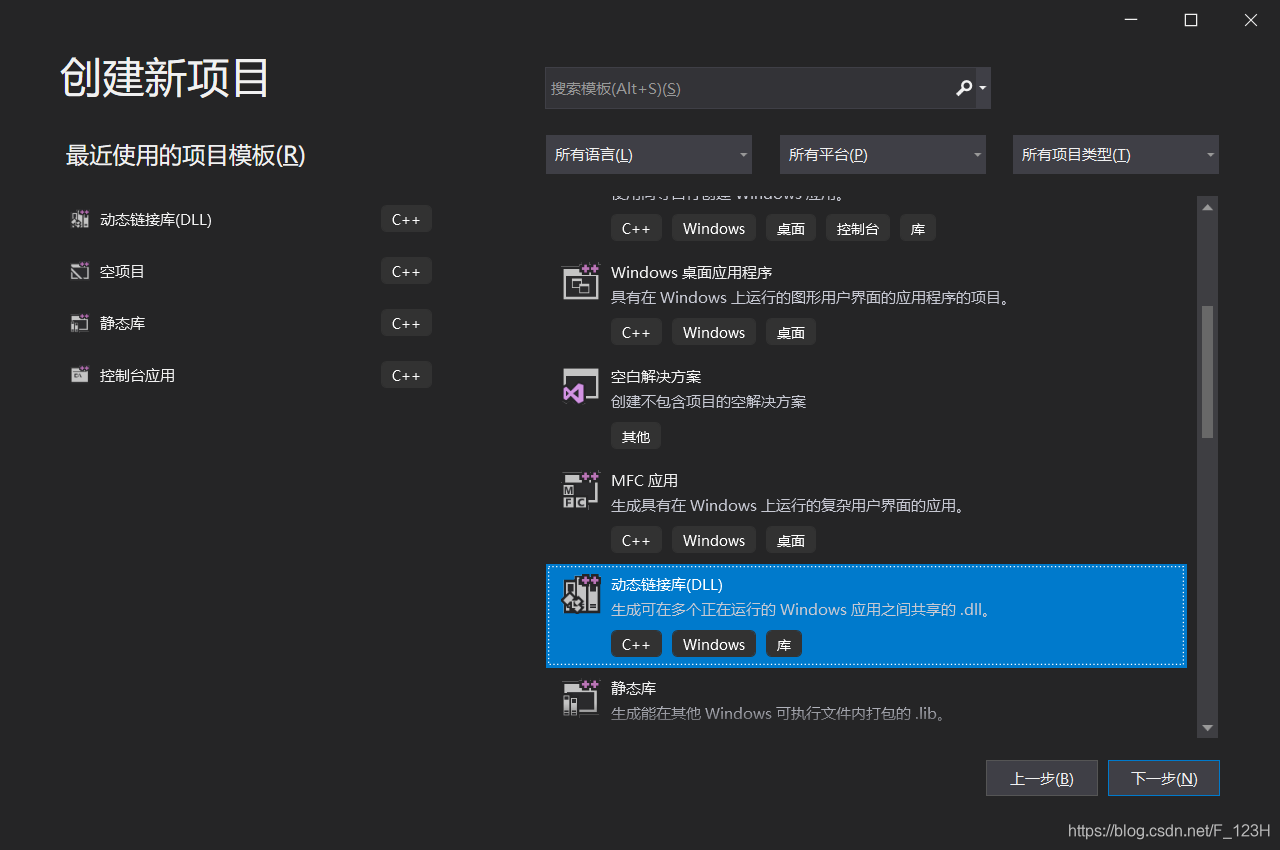Image resolution: width=1280 pixels, height=850 pixels.
Task: Click the Windows desktop application template icon
Action: (x=581, y=282)
